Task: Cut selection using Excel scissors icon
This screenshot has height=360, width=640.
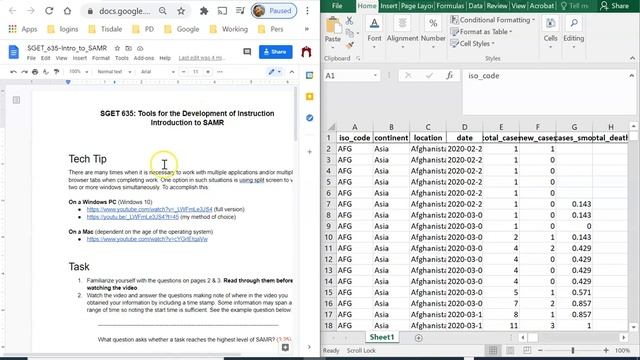Action: (x=349, y=20)
